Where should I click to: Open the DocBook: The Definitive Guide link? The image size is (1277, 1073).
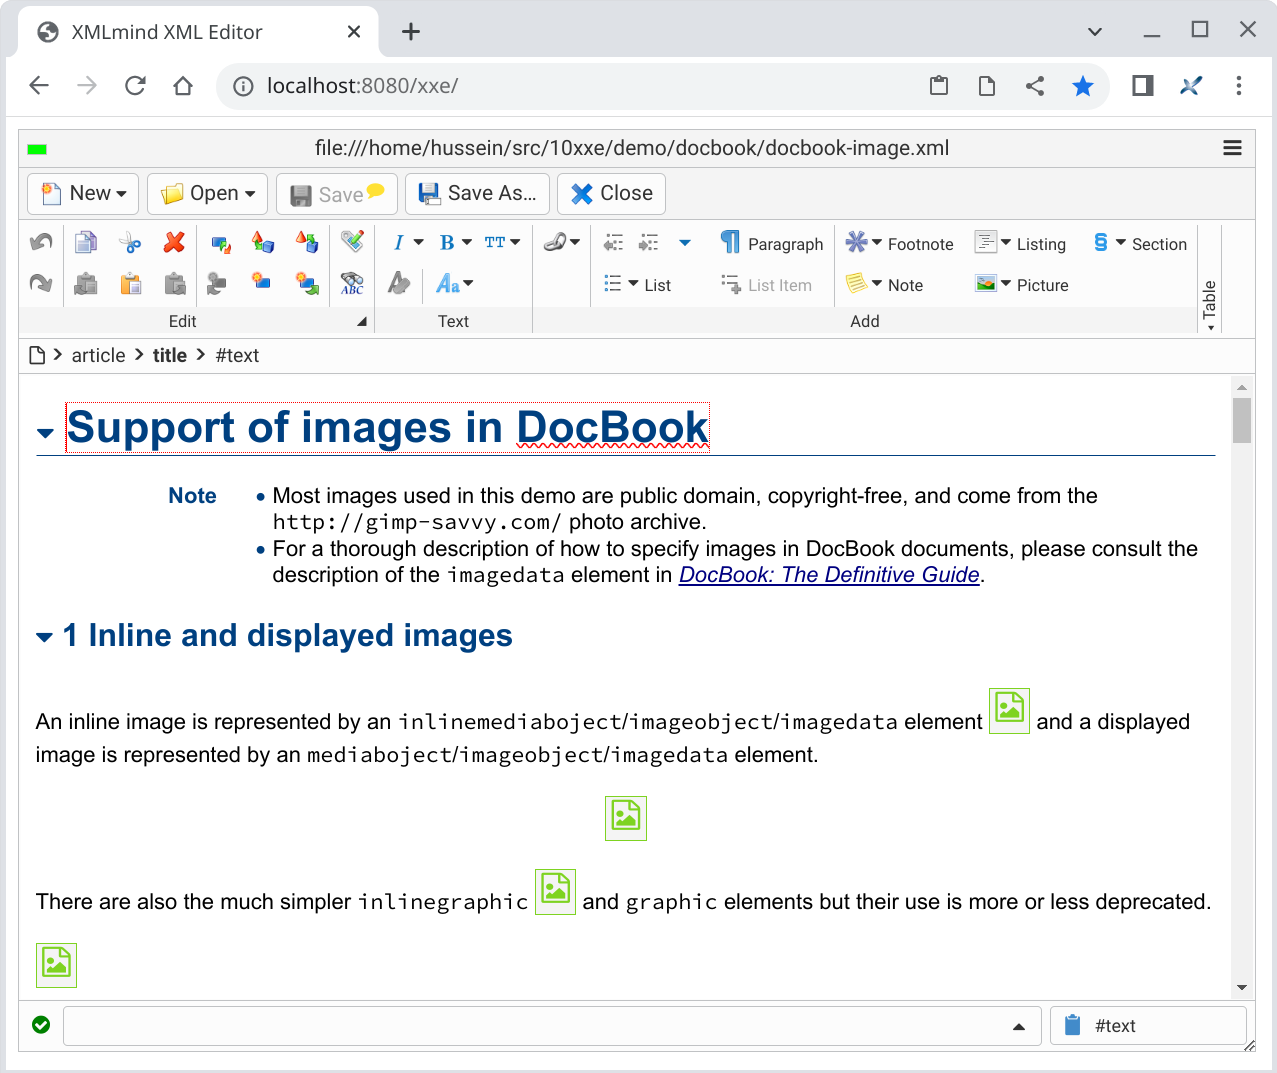tap(829, 575)
